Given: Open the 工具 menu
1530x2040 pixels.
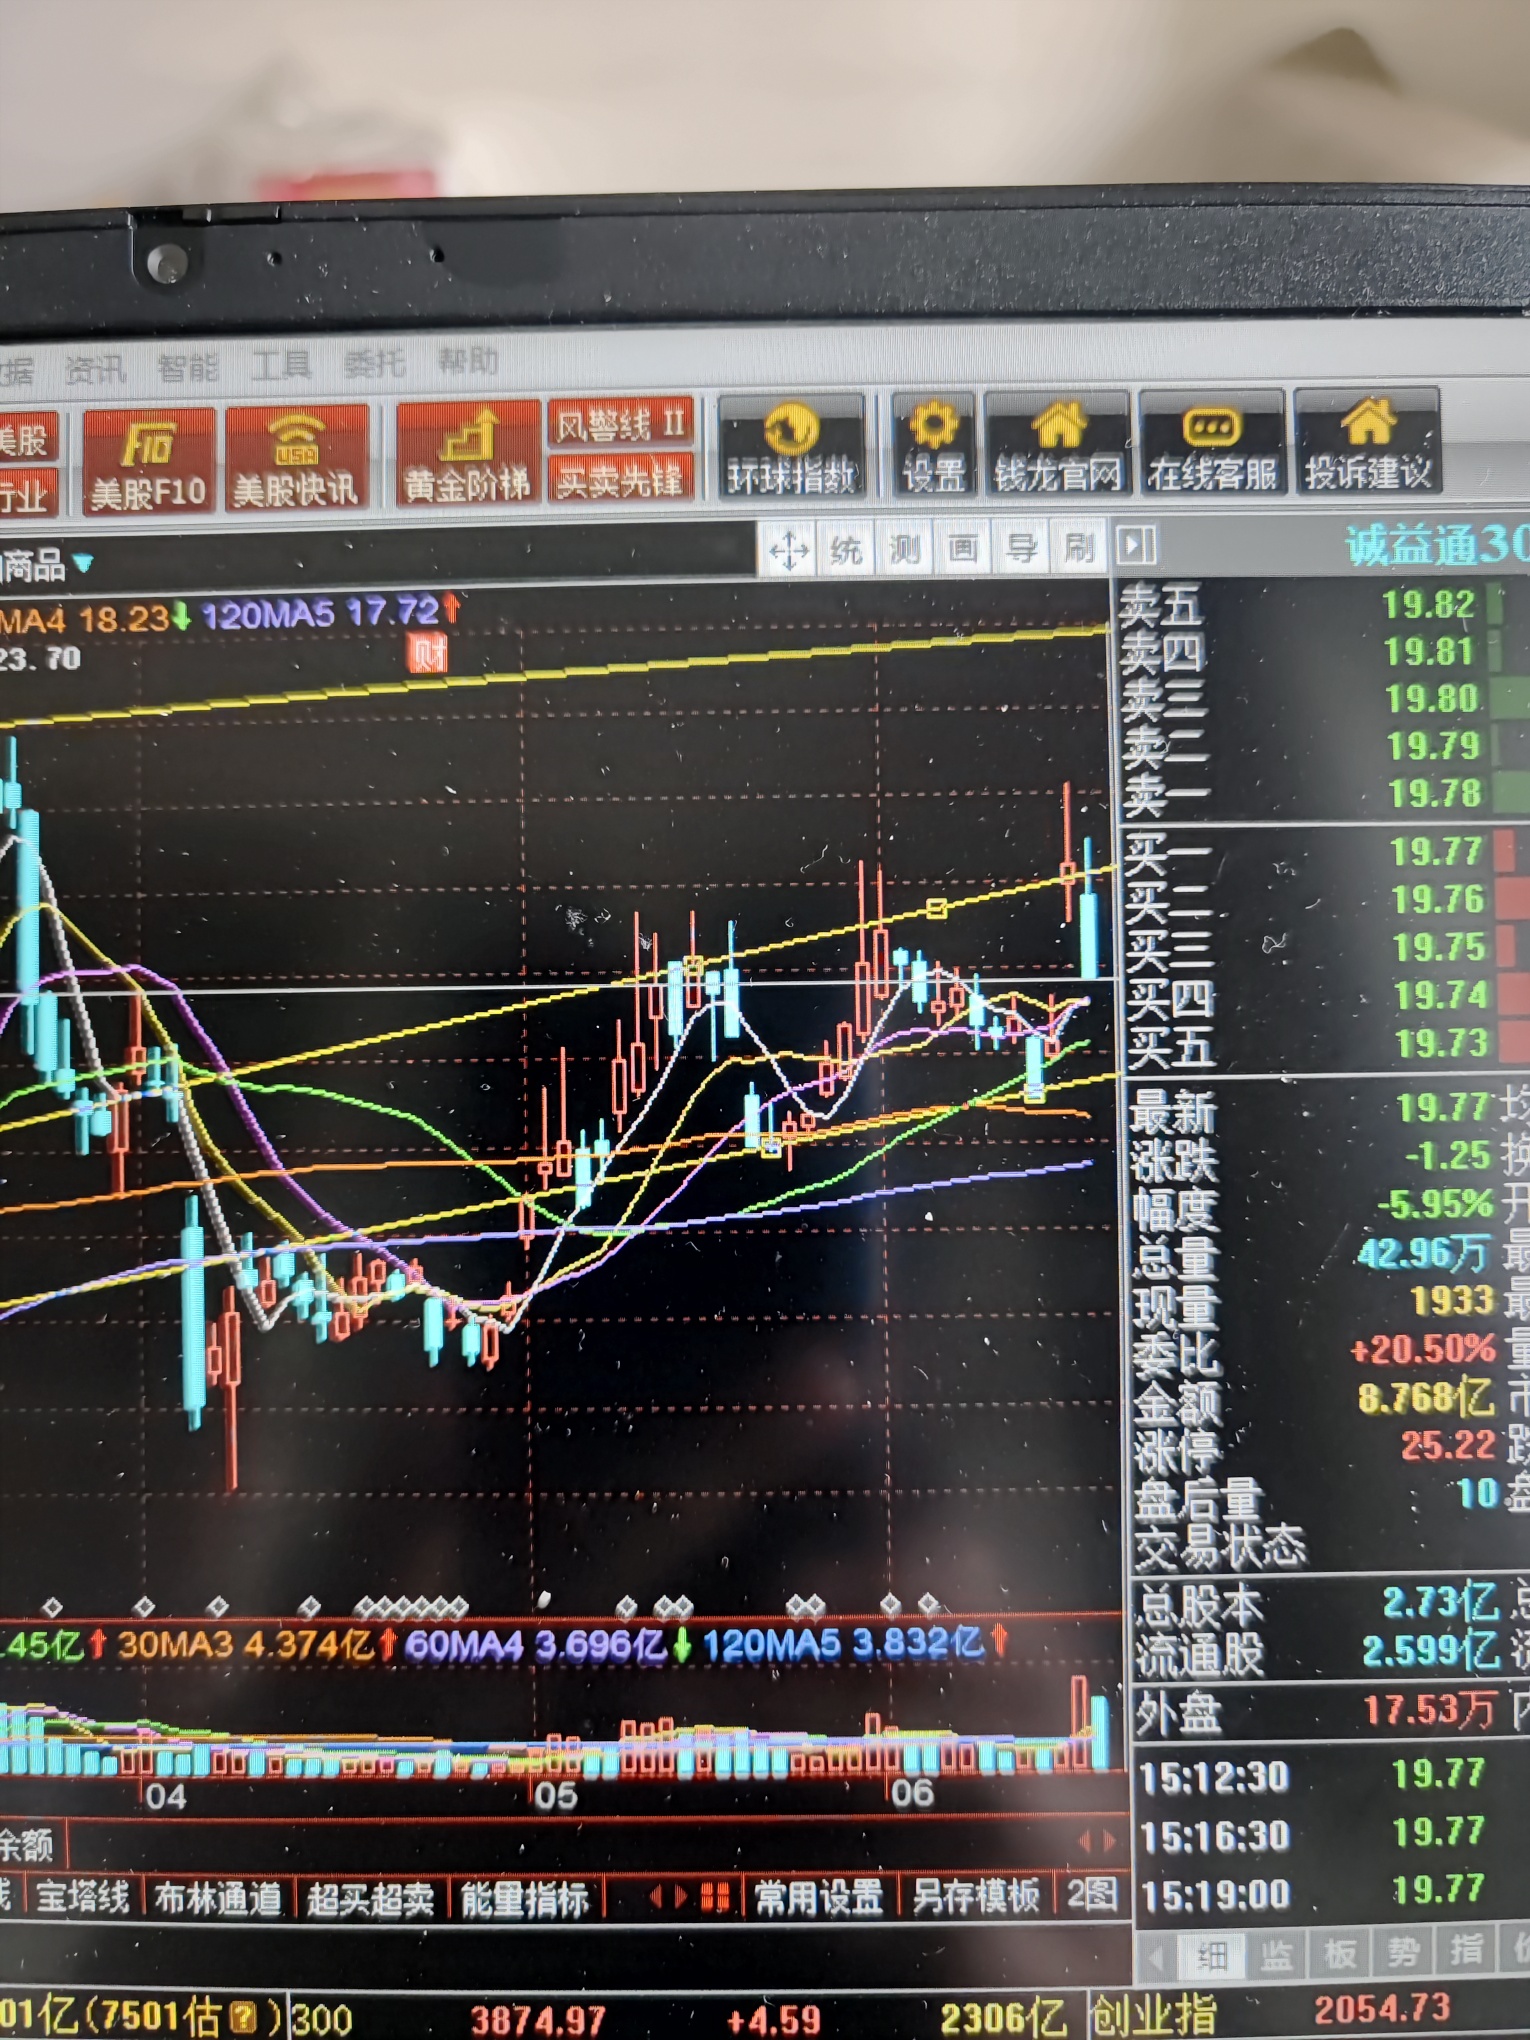Looking at the screenshot, I should [280, 365].
